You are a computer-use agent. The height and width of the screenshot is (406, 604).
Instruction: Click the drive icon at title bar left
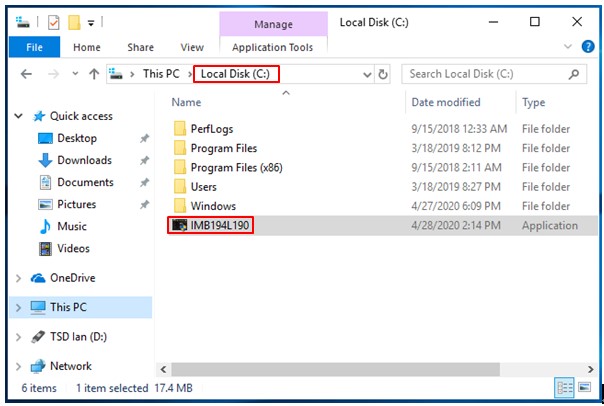(x=22, y=22)
